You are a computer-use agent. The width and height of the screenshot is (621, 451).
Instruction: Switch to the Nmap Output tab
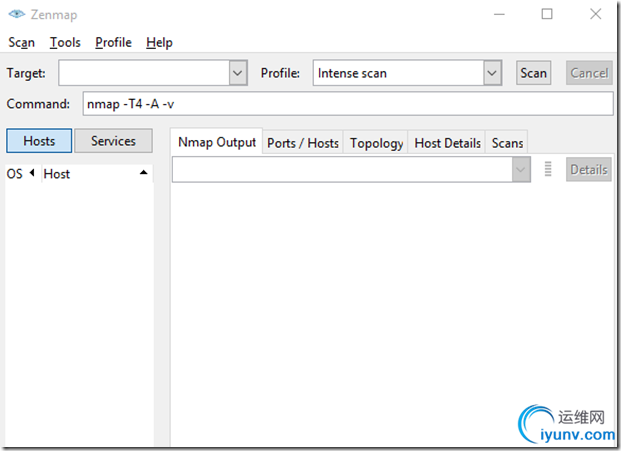(217, 142)
